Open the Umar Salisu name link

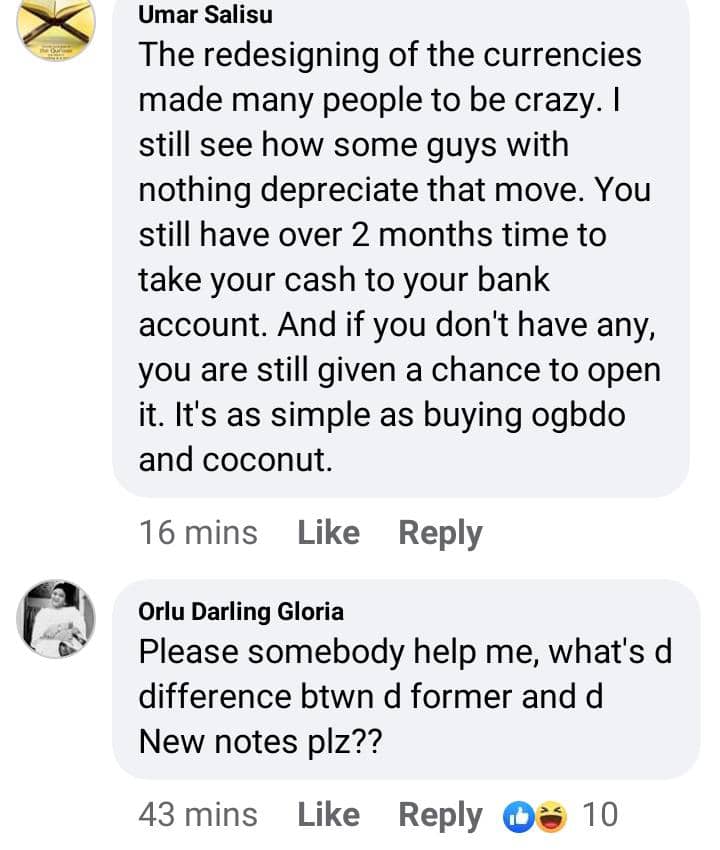tap(204, 15)
